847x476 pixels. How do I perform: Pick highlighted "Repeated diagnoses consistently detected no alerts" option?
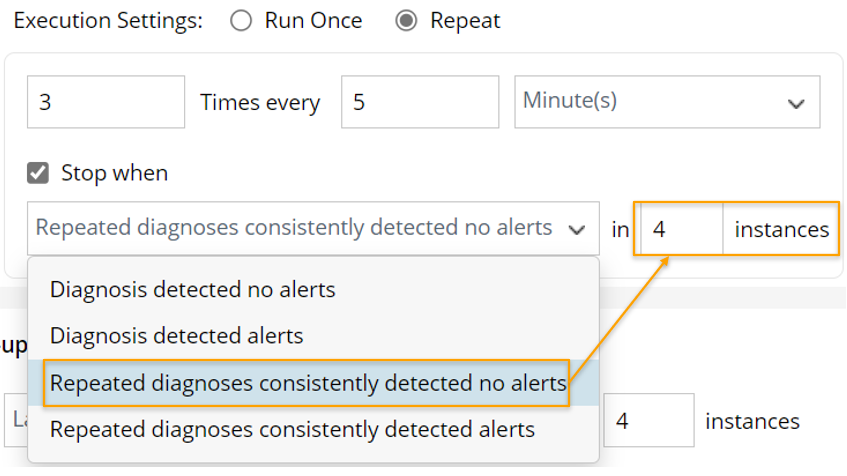pos(308,383)
